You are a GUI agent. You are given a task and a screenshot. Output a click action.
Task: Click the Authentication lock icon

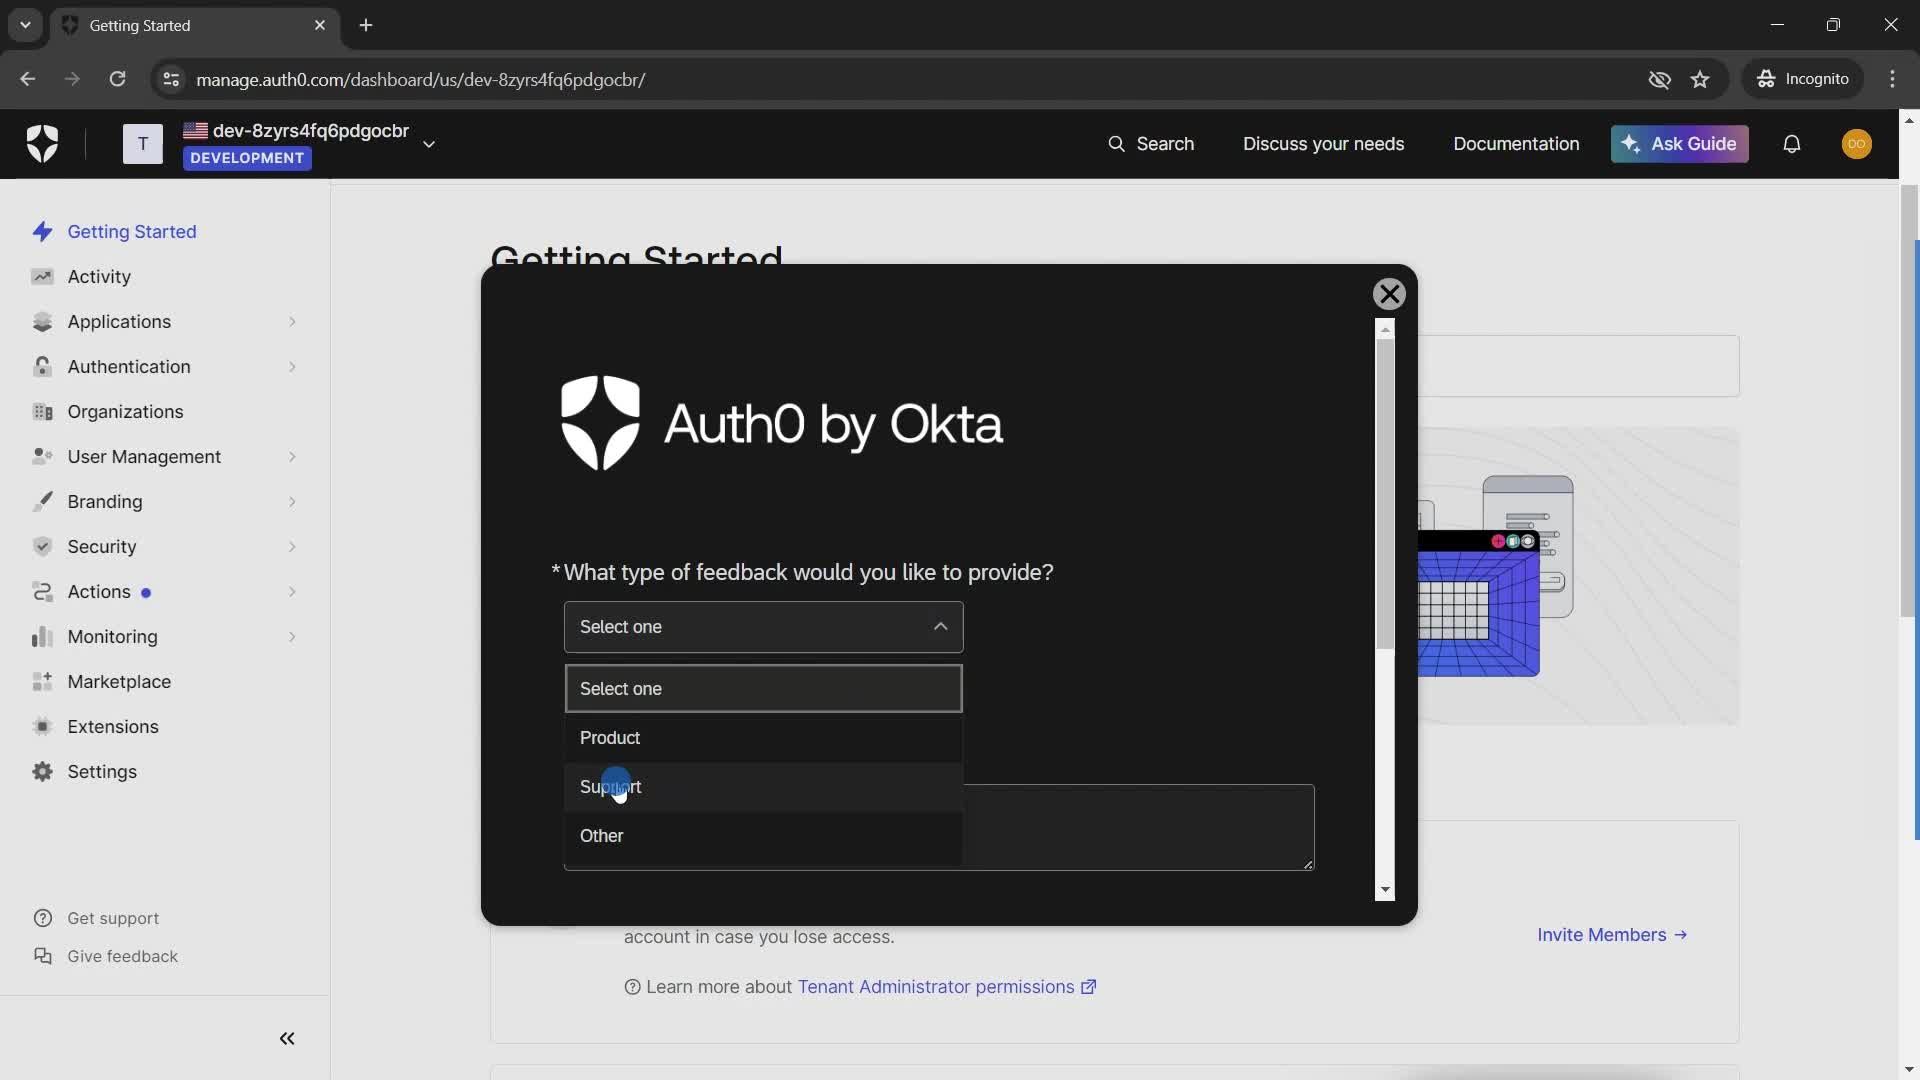(42, 367)
